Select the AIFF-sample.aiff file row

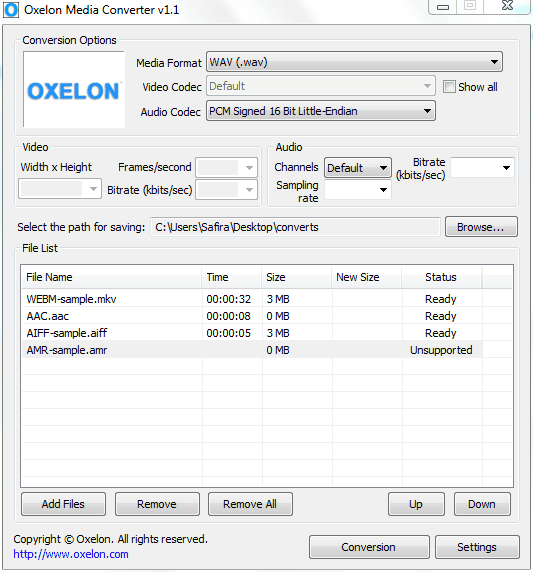252,333
